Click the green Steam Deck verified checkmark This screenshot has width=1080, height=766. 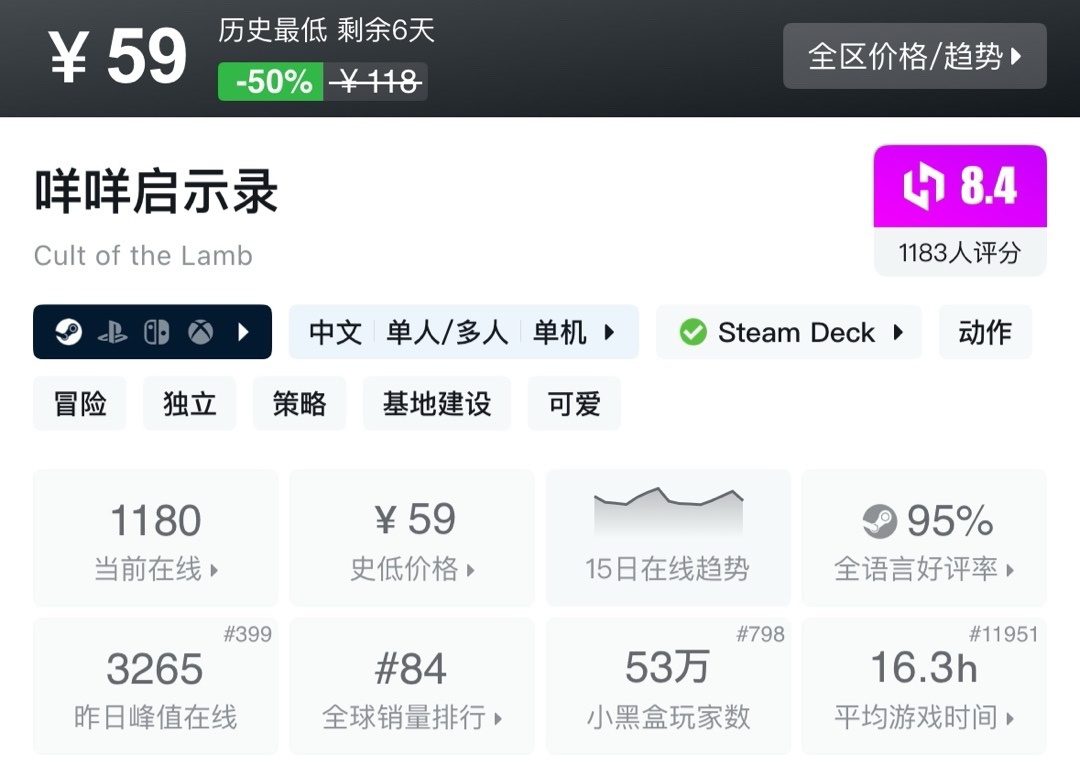tap(693, 332)
